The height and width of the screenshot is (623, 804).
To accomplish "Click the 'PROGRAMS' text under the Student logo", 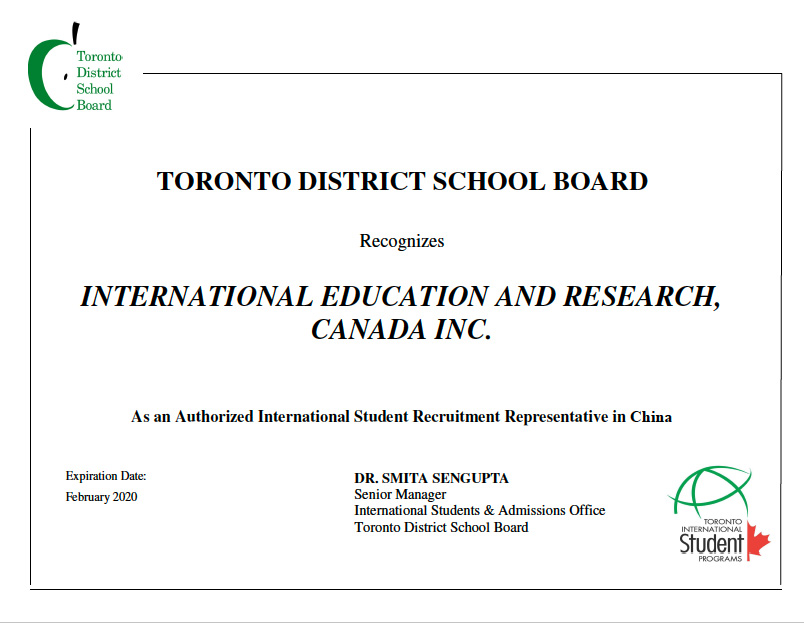I will pyautogui.click(x=722, y=559).
